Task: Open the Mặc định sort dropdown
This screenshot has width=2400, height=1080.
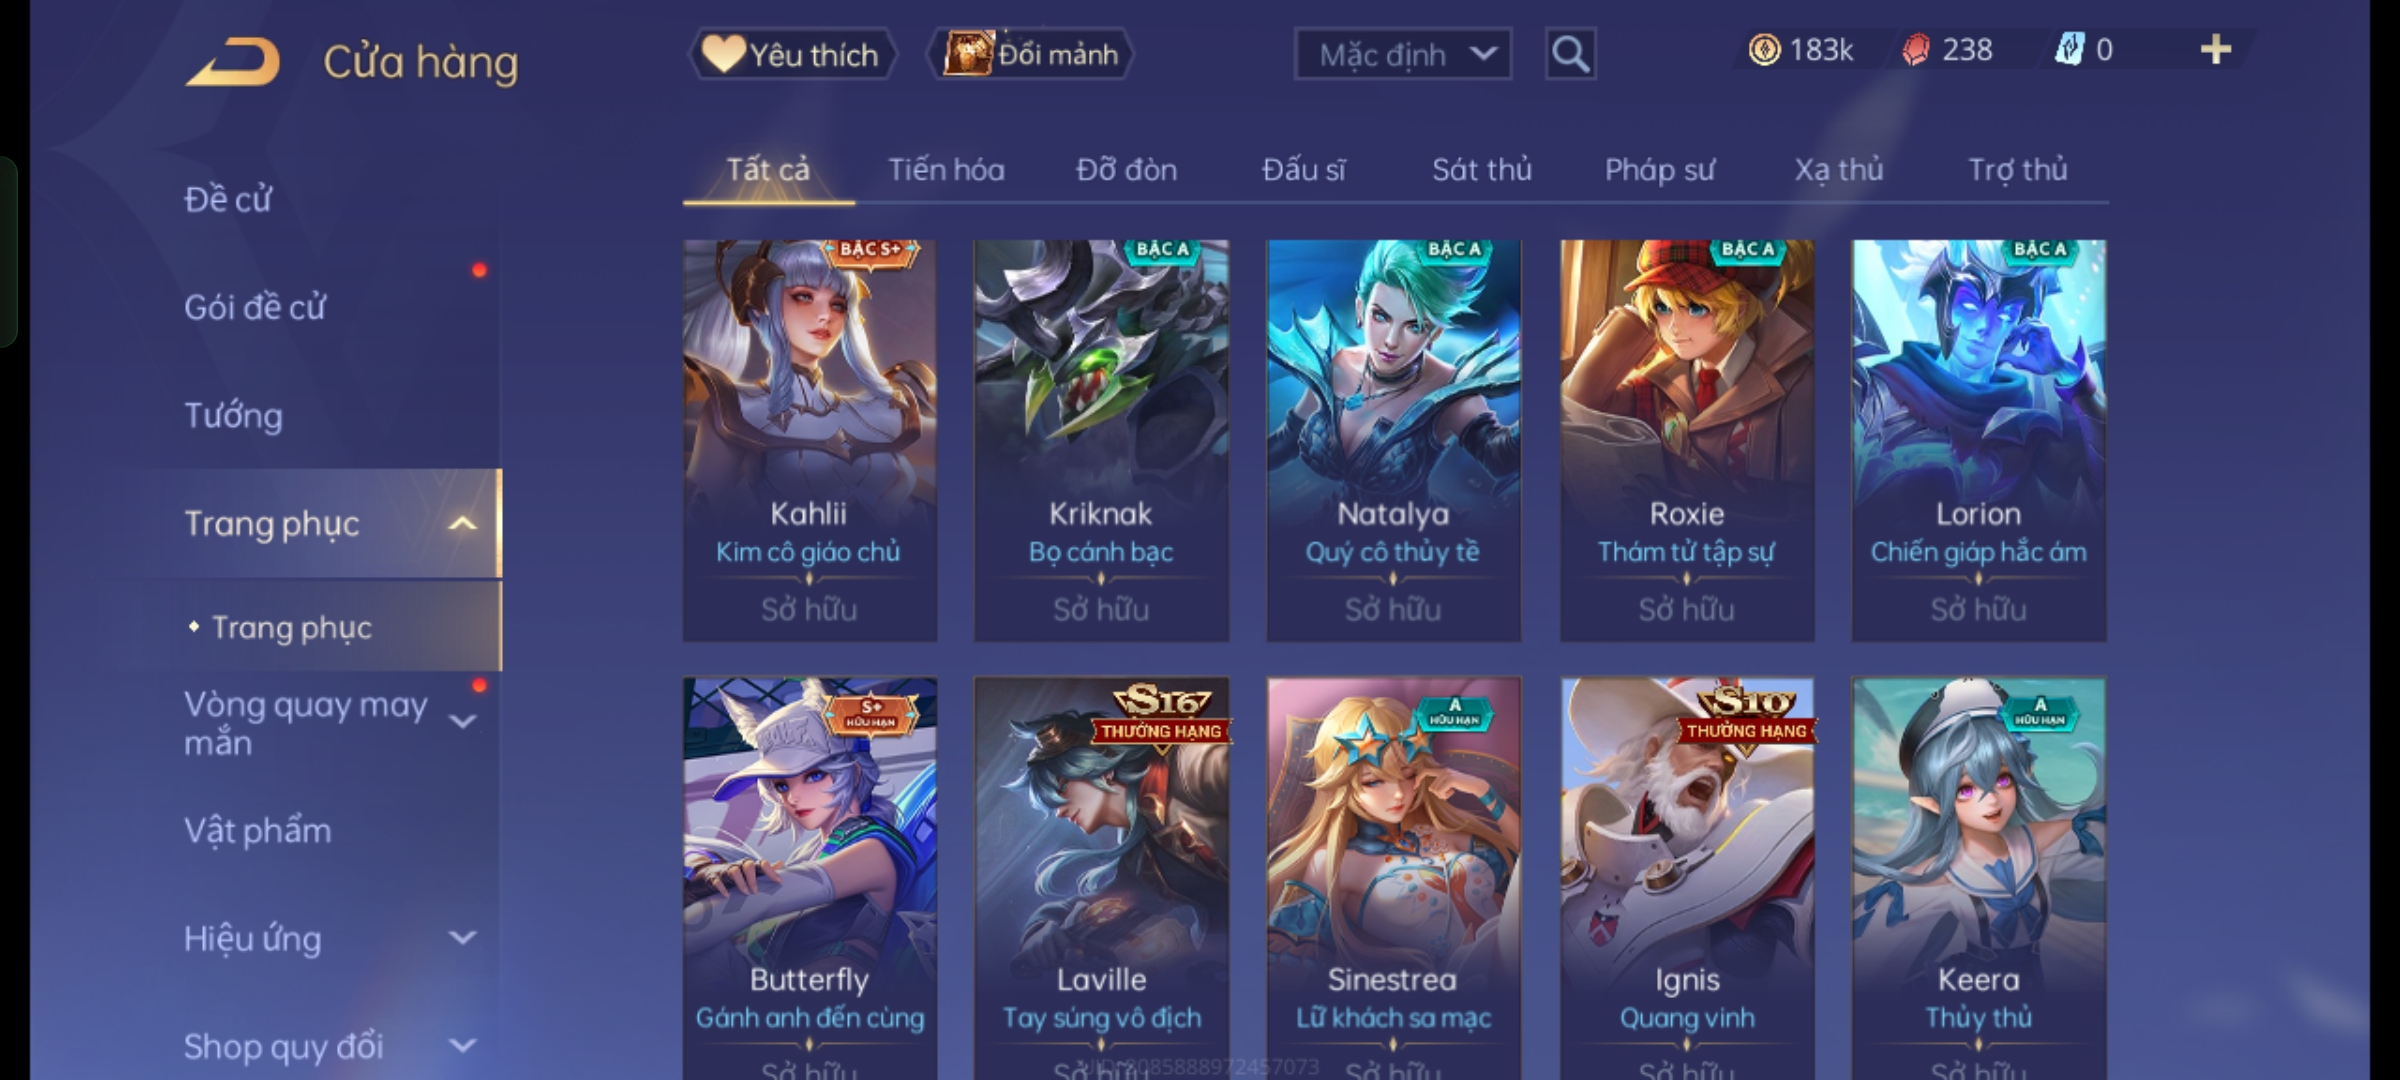Action: point(1403,54)
